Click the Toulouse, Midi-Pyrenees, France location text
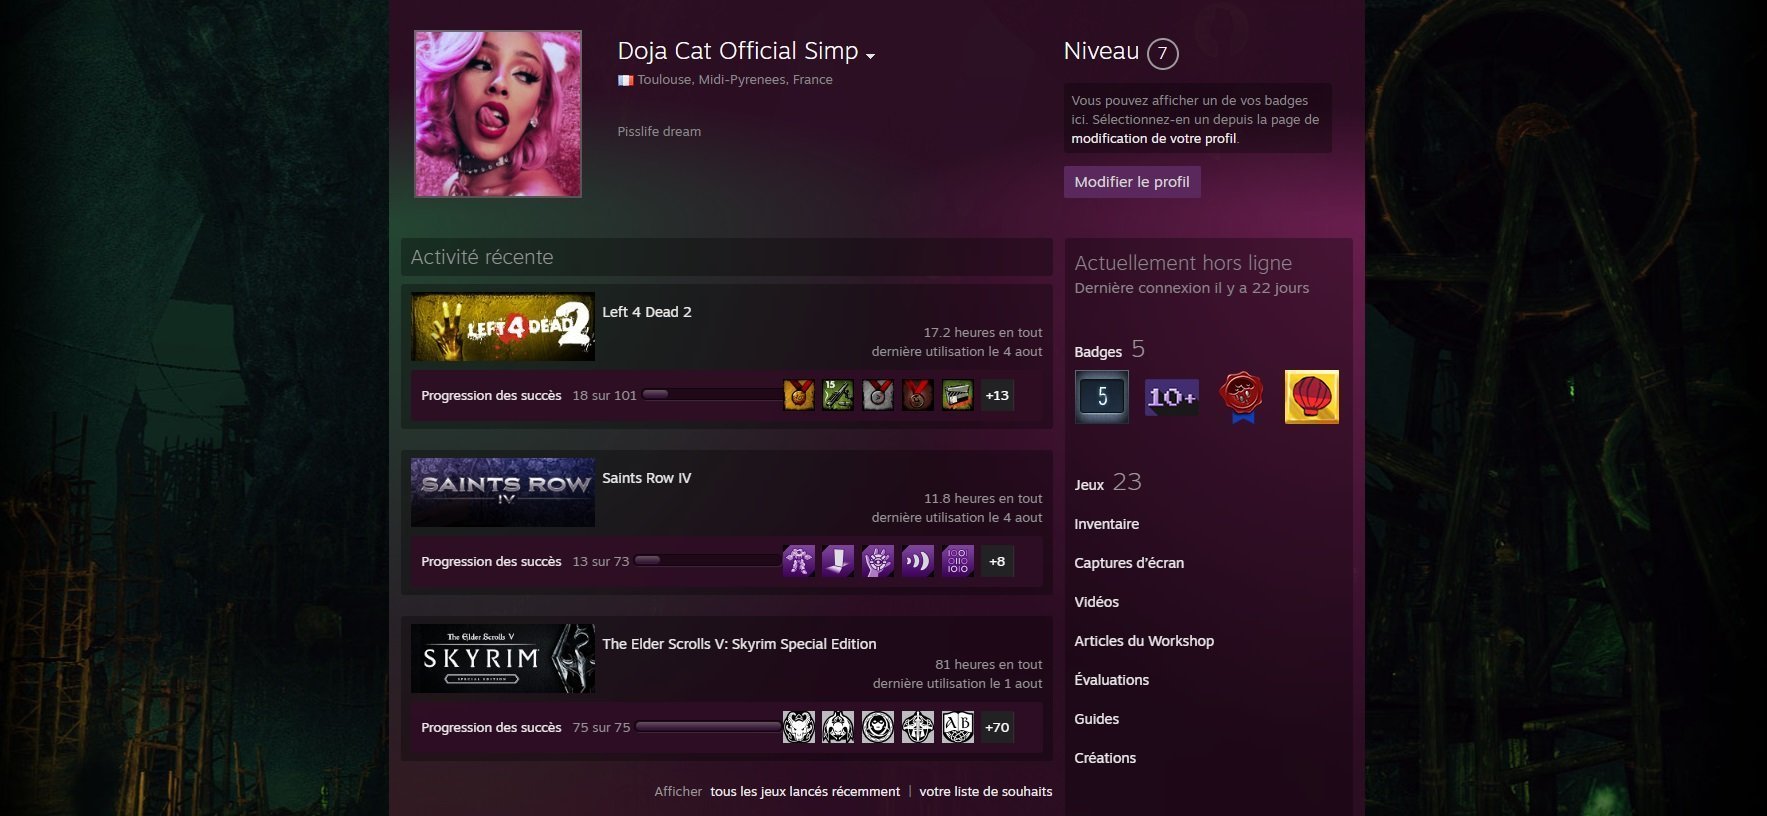This screenshot has height=816, width=1767. pos(735,80)
